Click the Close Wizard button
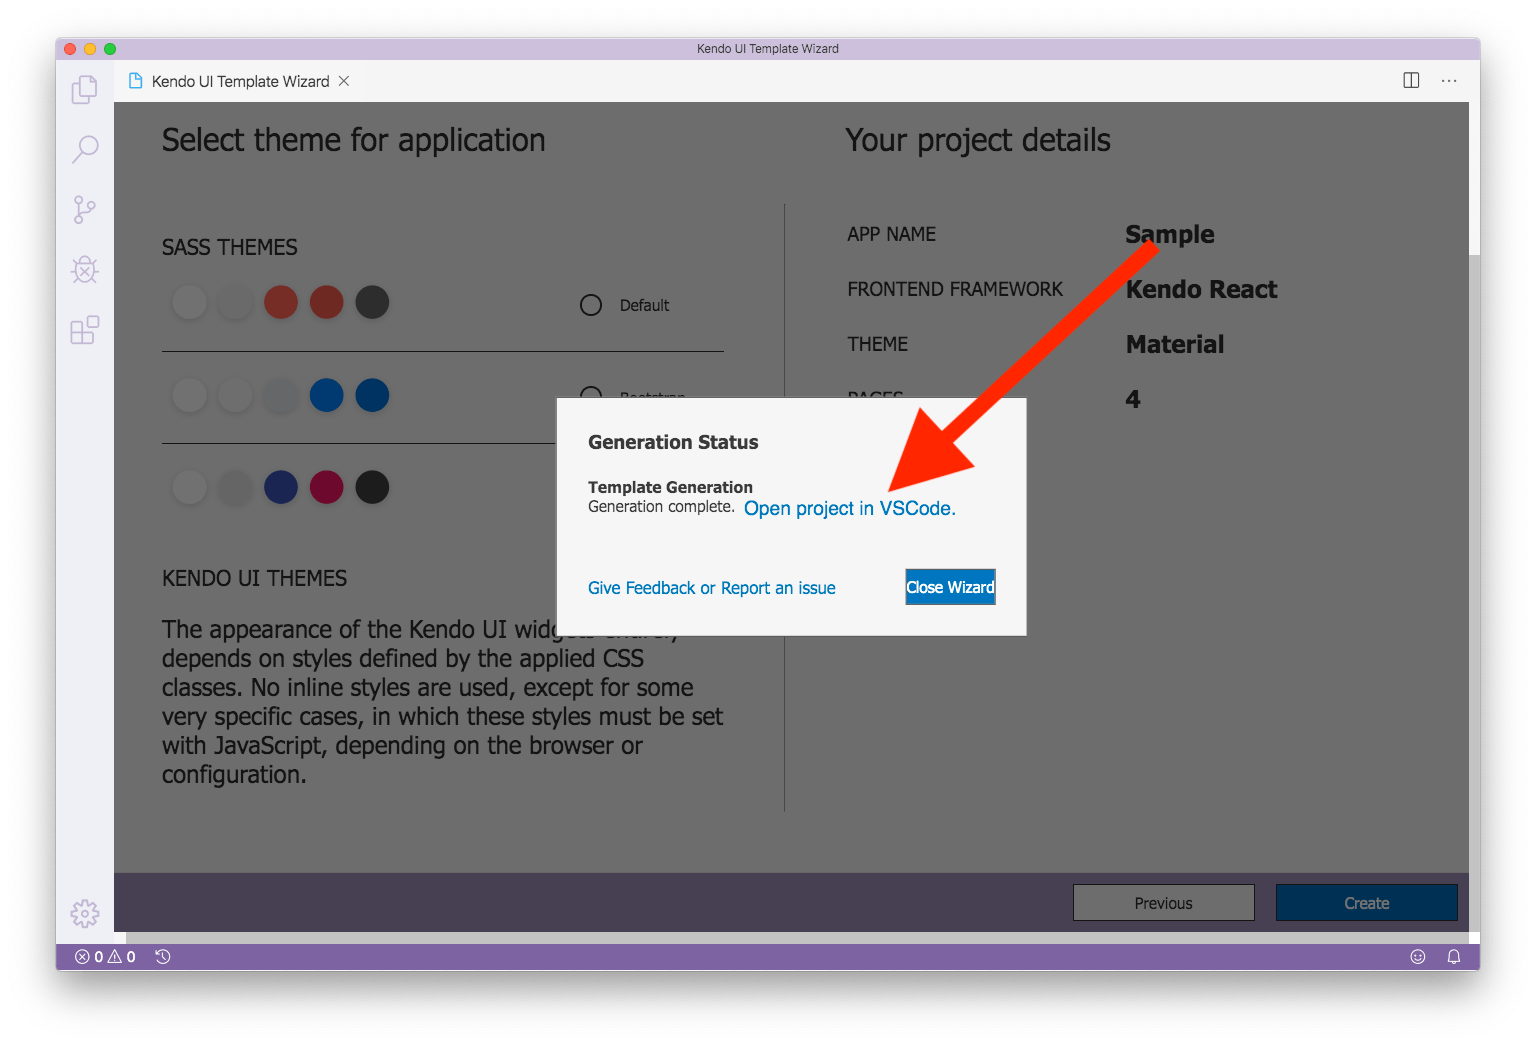1536x1045 pixels. tap(951, 587)
